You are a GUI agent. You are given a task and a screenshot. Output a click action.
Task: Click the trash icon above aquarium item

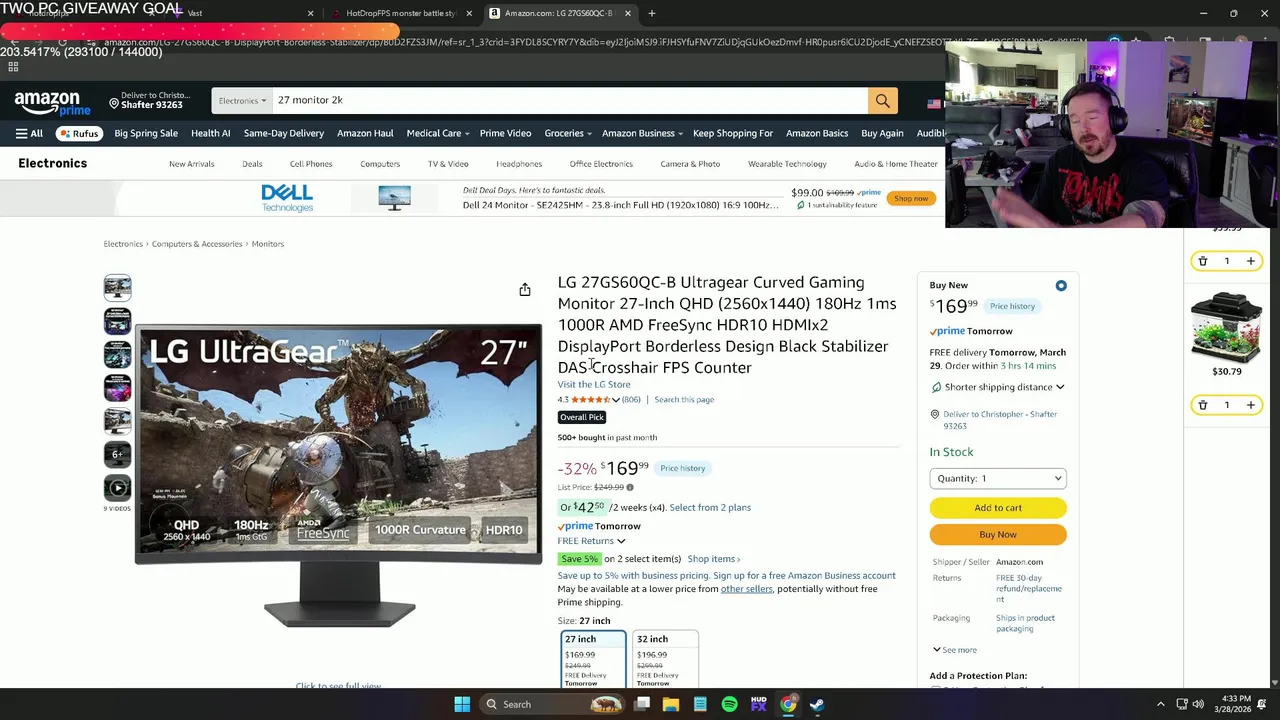coord(1203,261)
